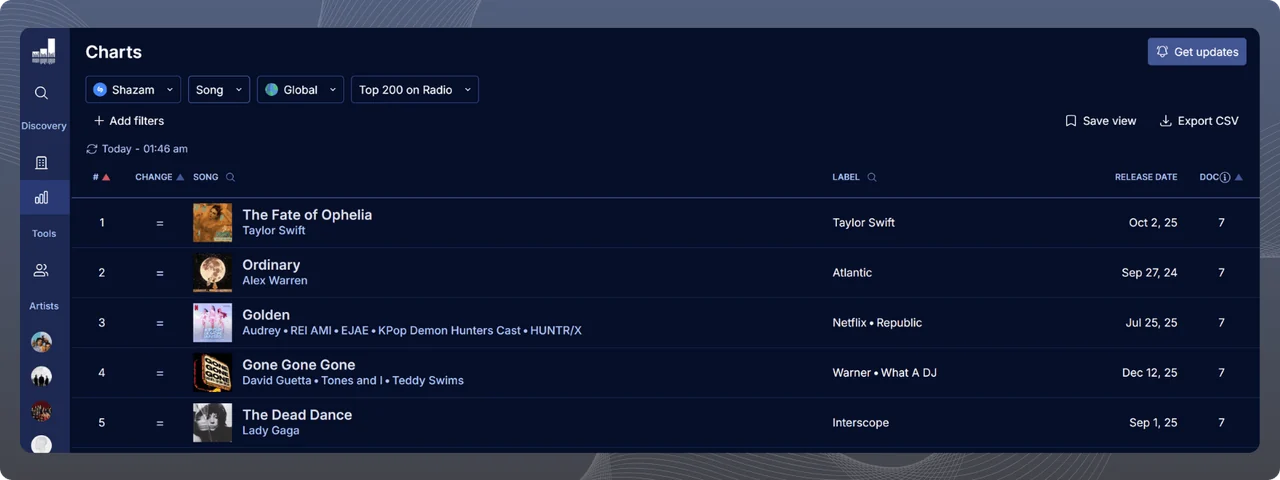The image size is (1280, 480).
Task: Click artist KPop Demon Hunters Cast
Action: (450, 331)
